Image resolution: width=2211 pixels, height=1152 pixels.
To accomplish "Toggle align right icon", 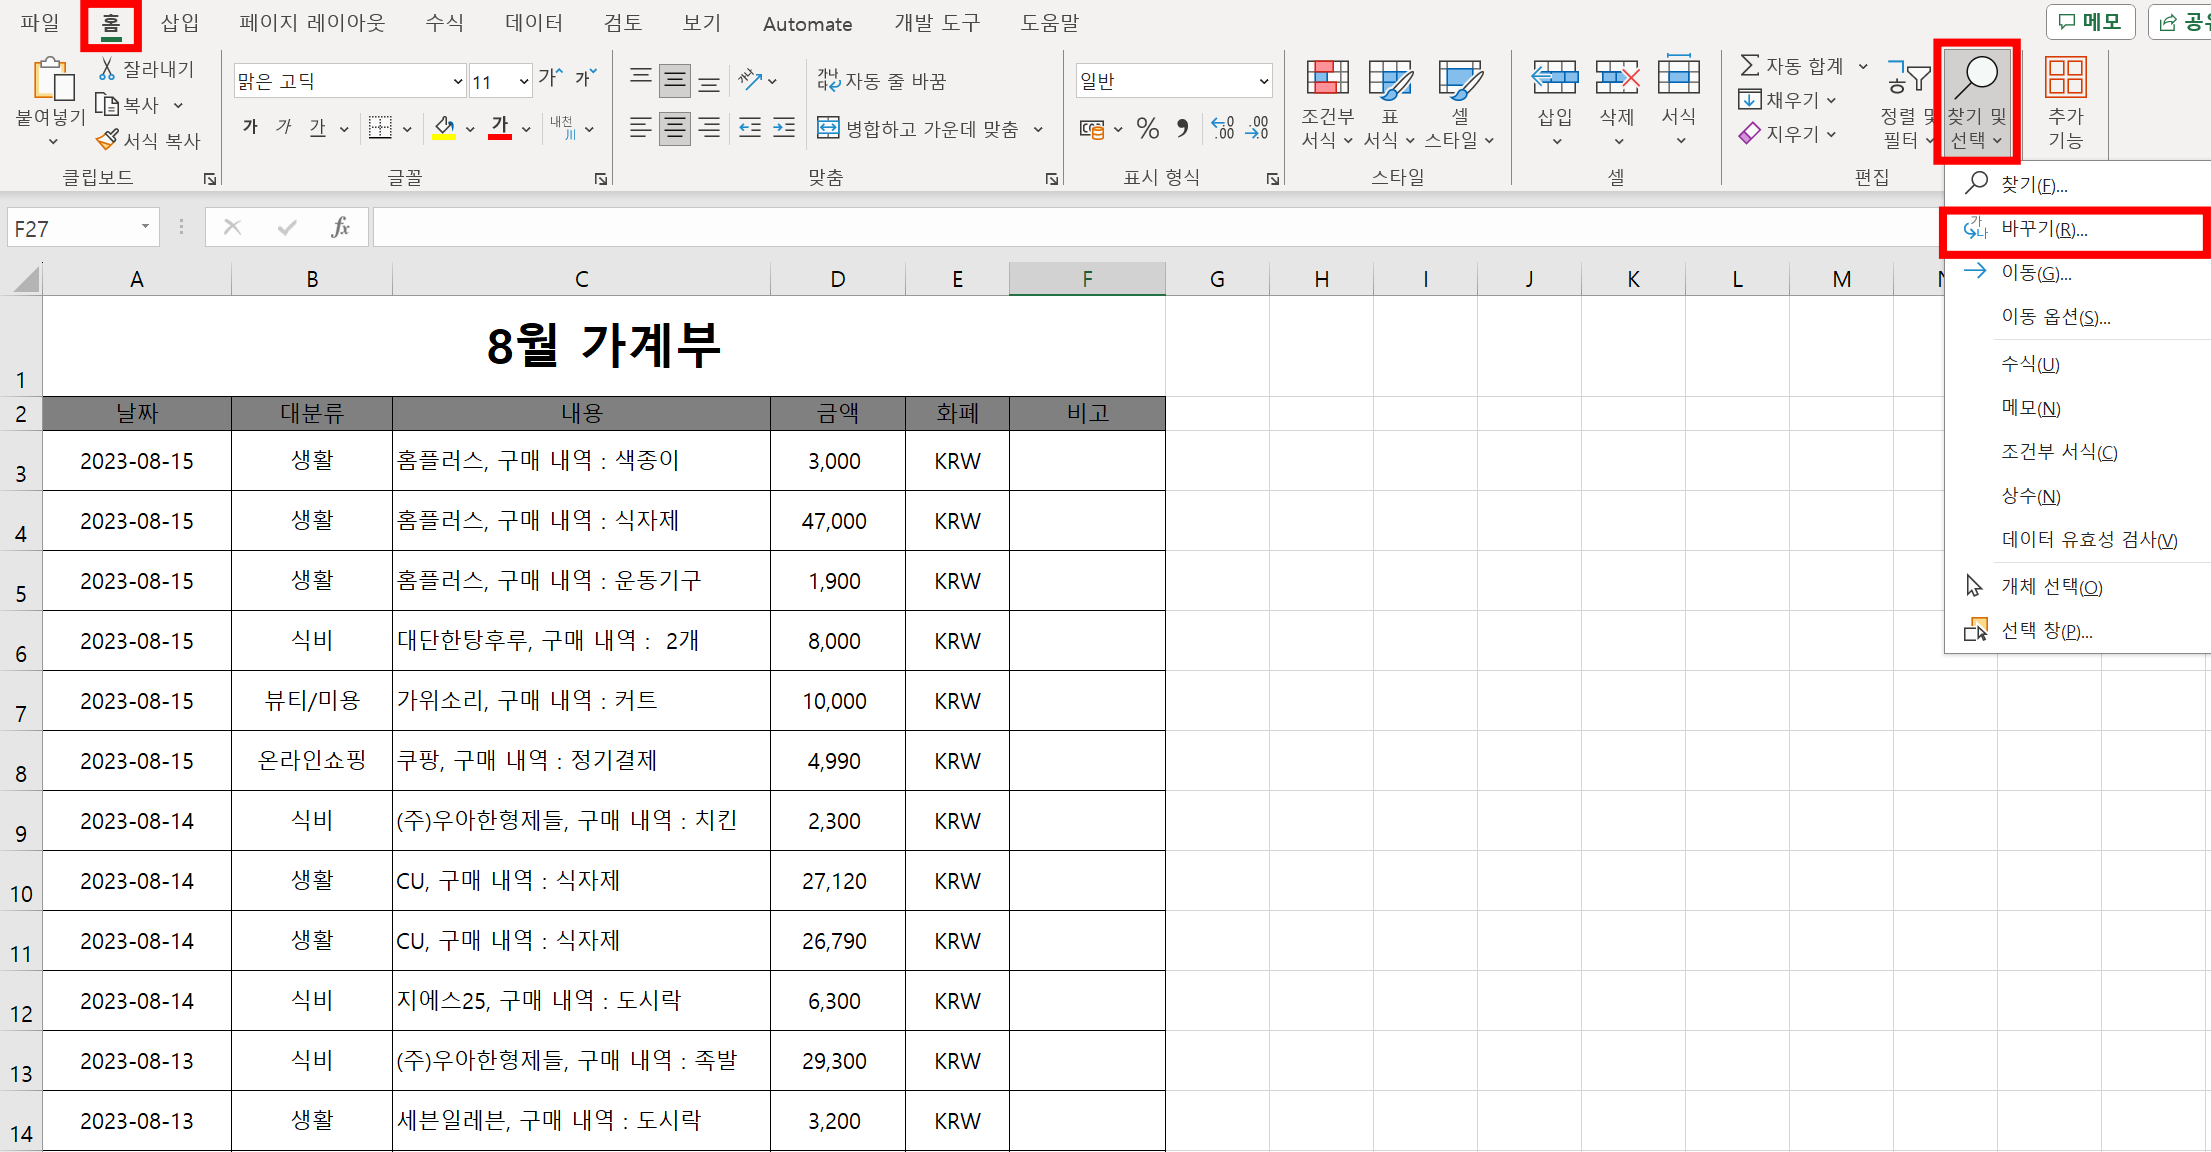I will [709, 128].
